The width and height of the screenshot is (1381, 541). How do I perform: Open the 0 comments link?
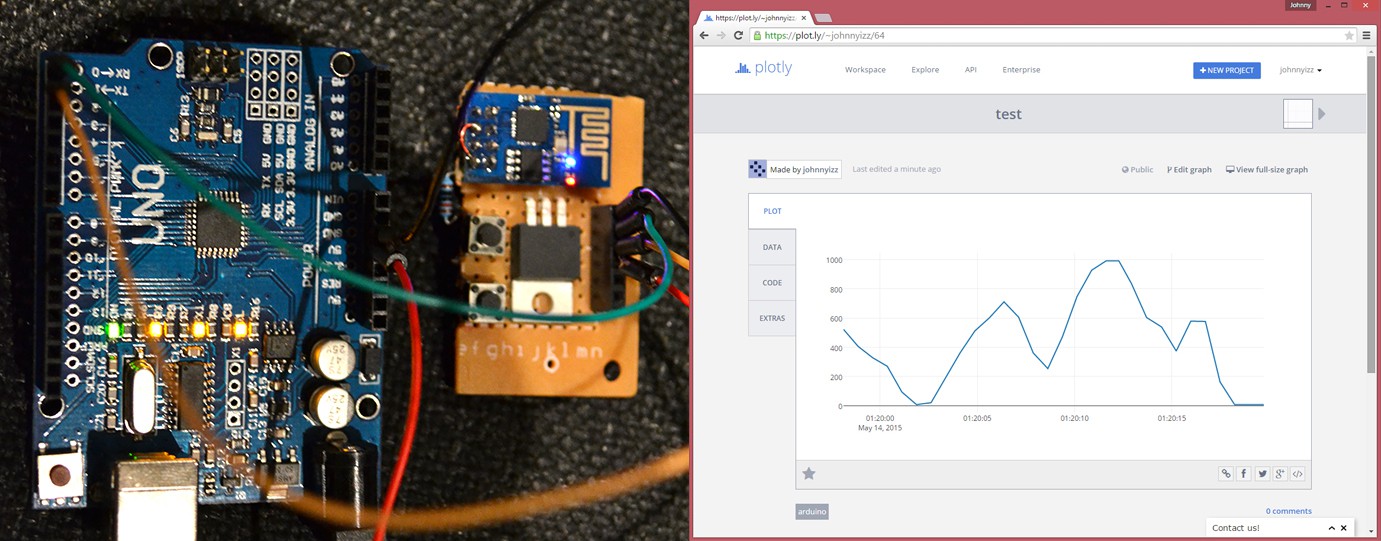(x=1288, y=511)
